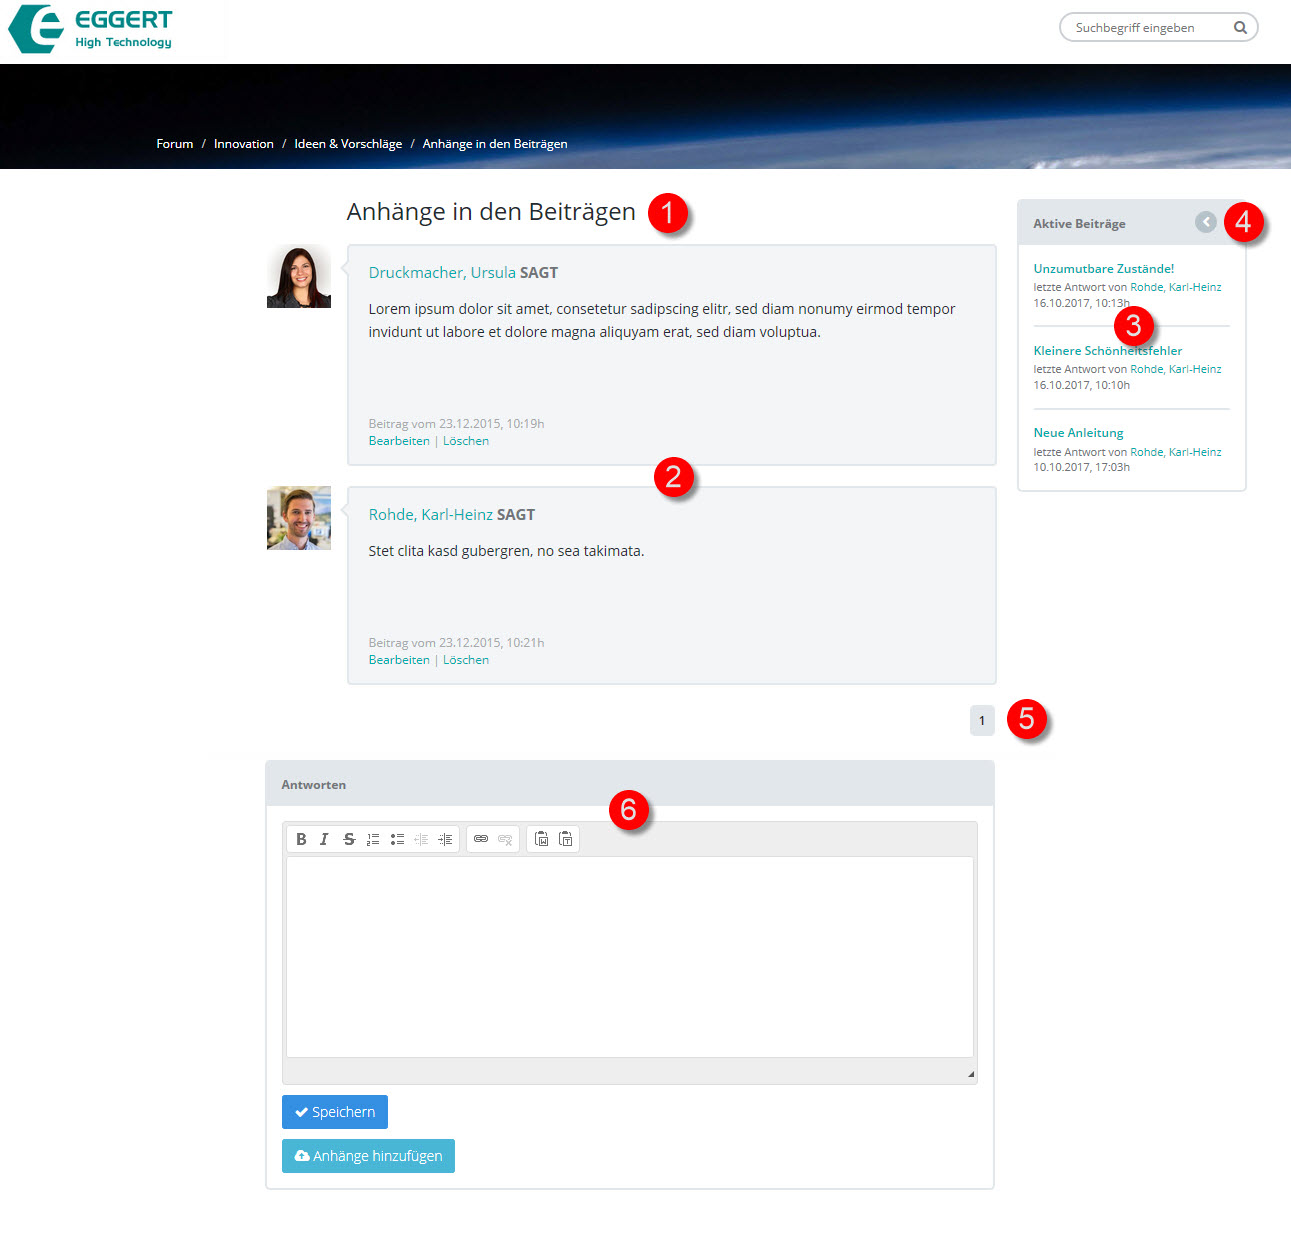Screen dimensions: 1291x1241
Task: Insert a hyperlink in the reply
Action: point(481,839)
